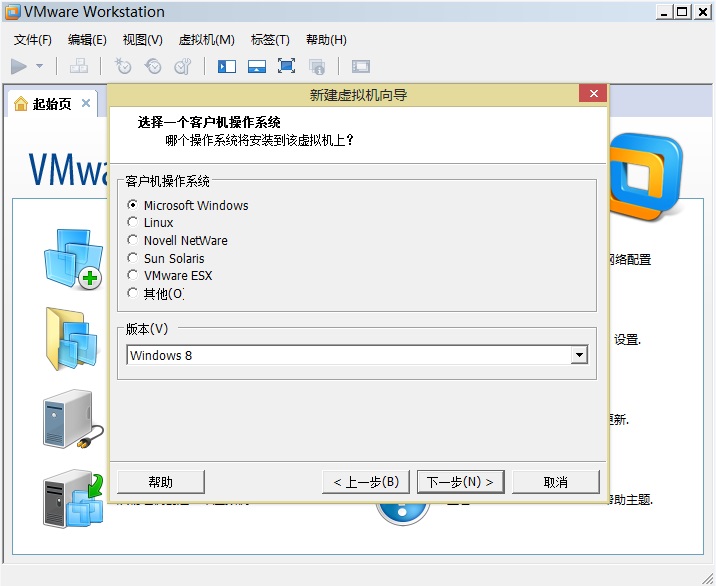The width and height of the screenshot is (716, 586).
Task: Click the Take Snapshot toolbar icon
Action: (x=123, y=67)
